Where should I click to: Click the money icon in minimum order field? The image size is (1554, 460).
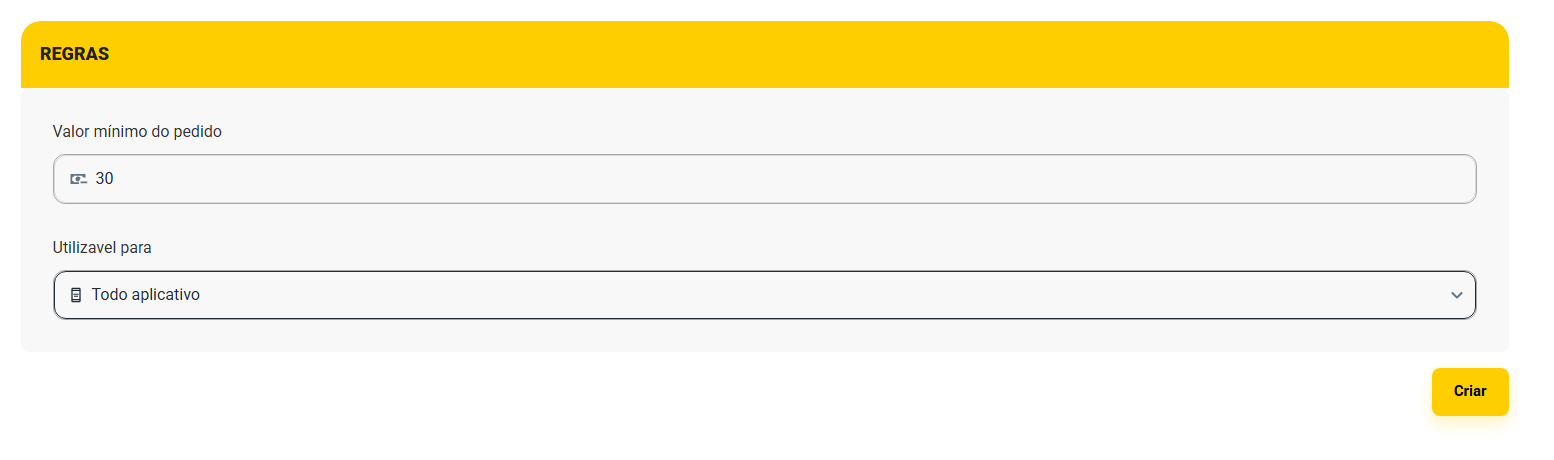pos(77,179)
